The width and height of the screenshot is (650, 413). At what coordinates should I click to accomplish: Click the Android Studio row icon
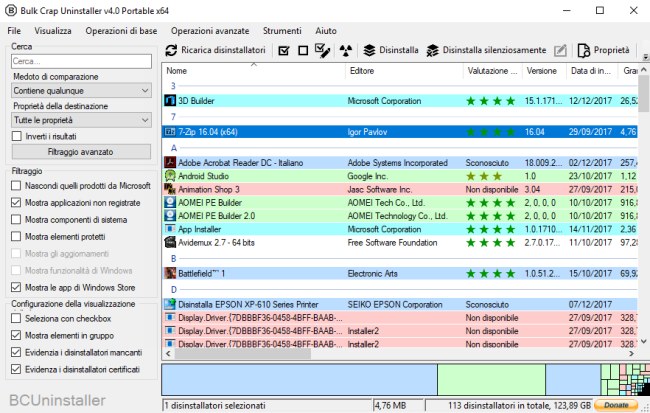click(170, 176)
